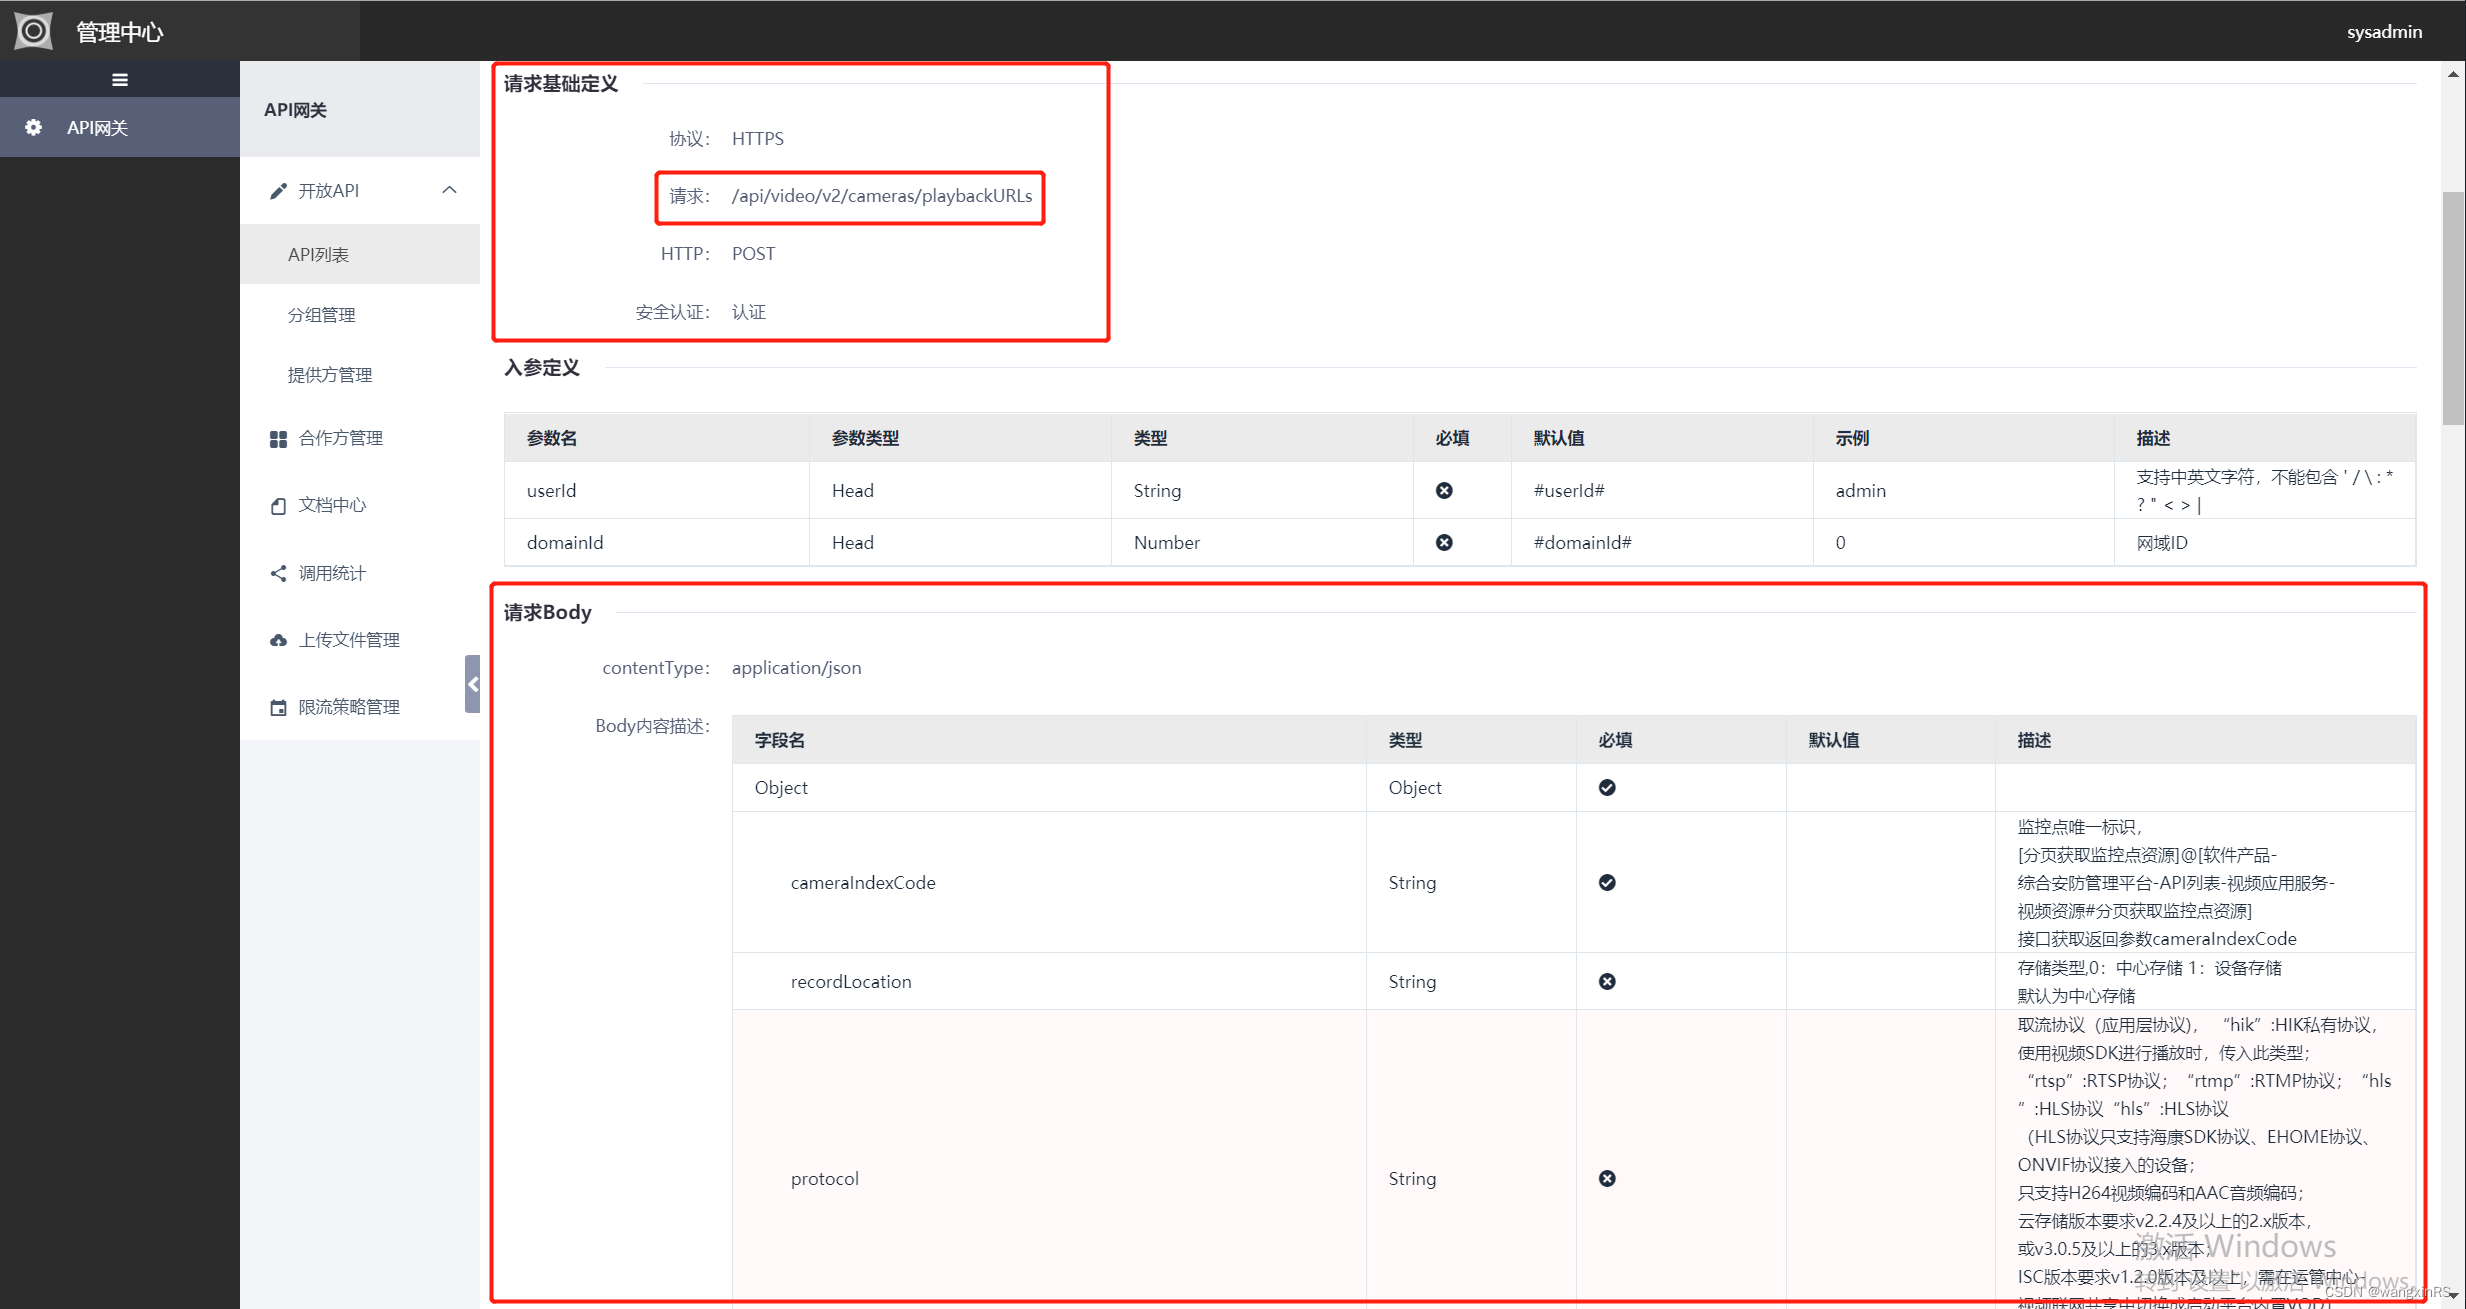Collapse the 开放API chevron
The image size is (2466, 1309).
(x=449, y=190)
